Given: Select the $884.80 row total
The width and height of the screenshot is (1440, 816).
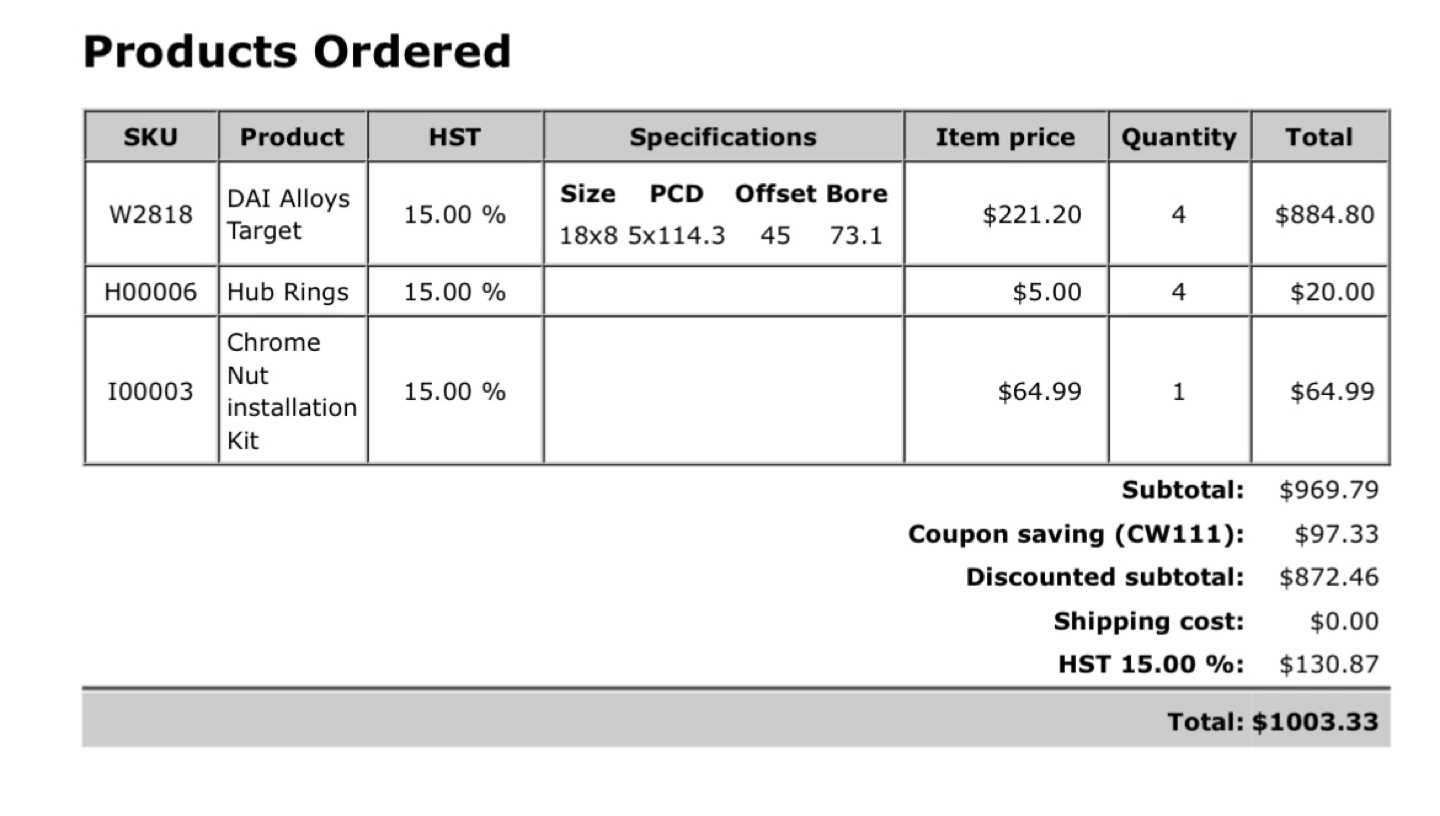Looking at the screenshot, I should click(x=1324, y=214).
